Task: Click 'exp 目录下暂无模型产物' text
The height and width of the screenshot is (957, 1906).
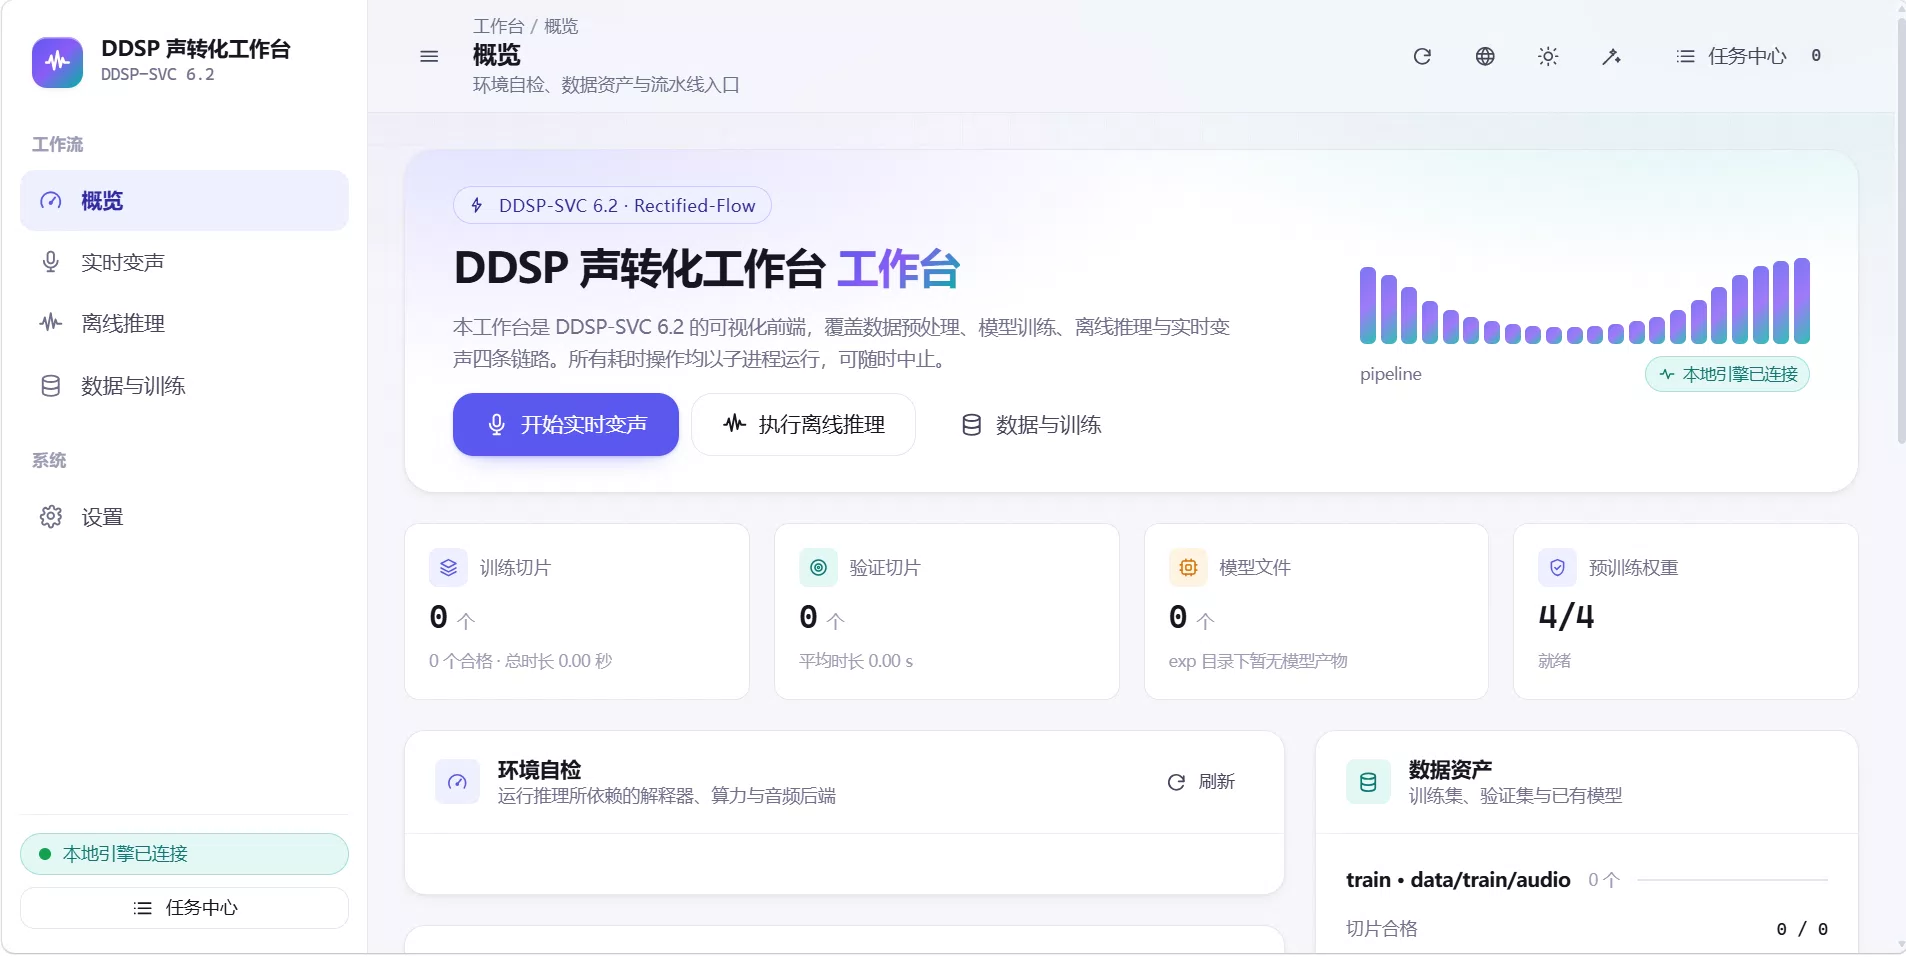Action: coord(1258,661)
